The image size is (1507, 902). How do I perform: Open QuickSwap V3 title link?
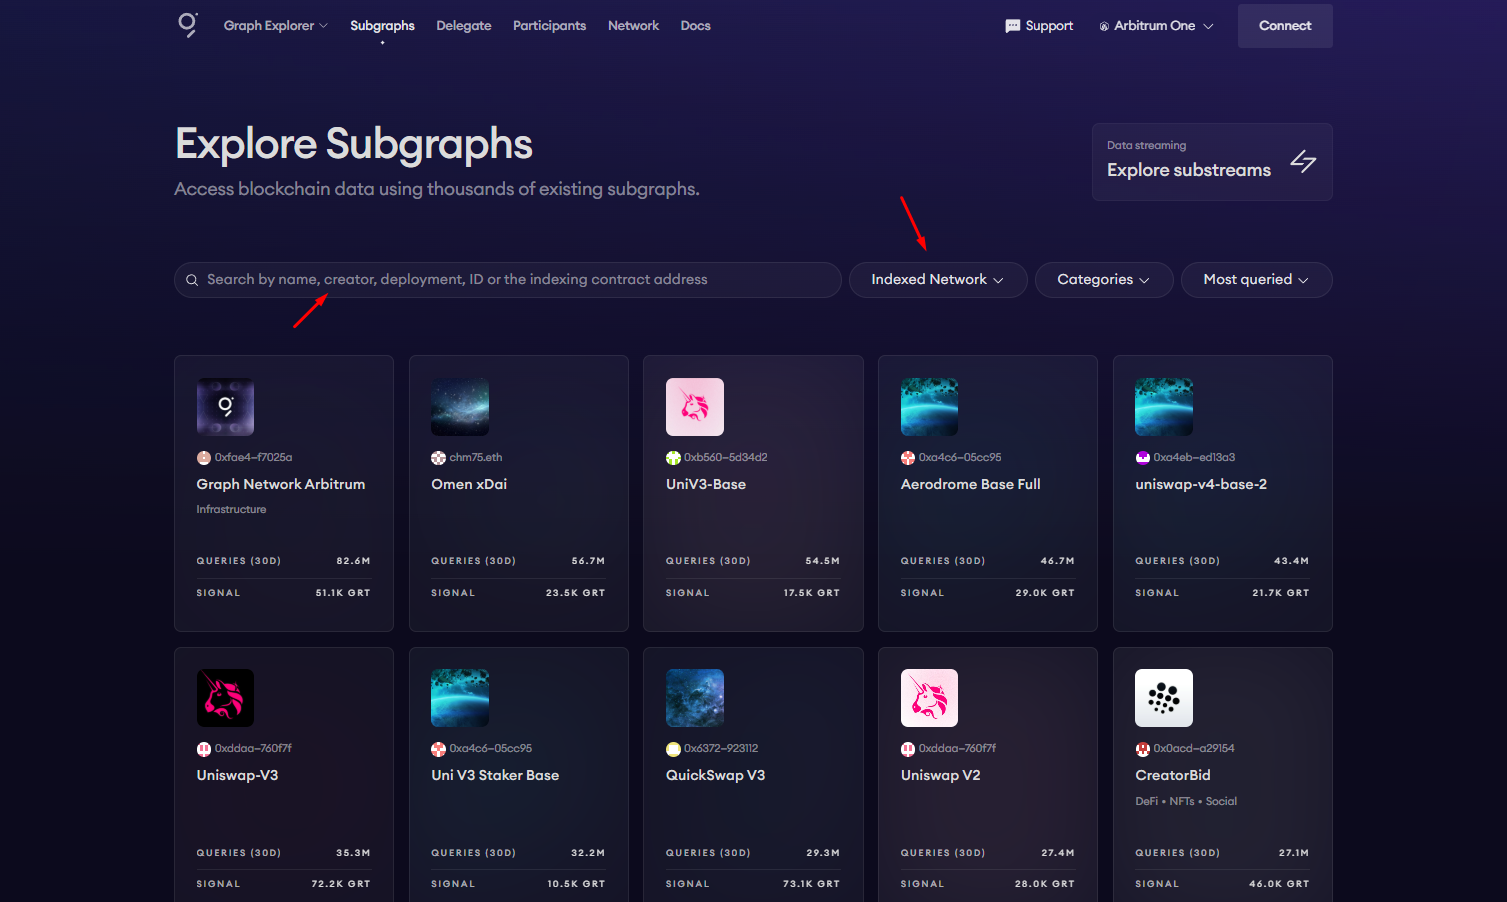coord(715,775)
